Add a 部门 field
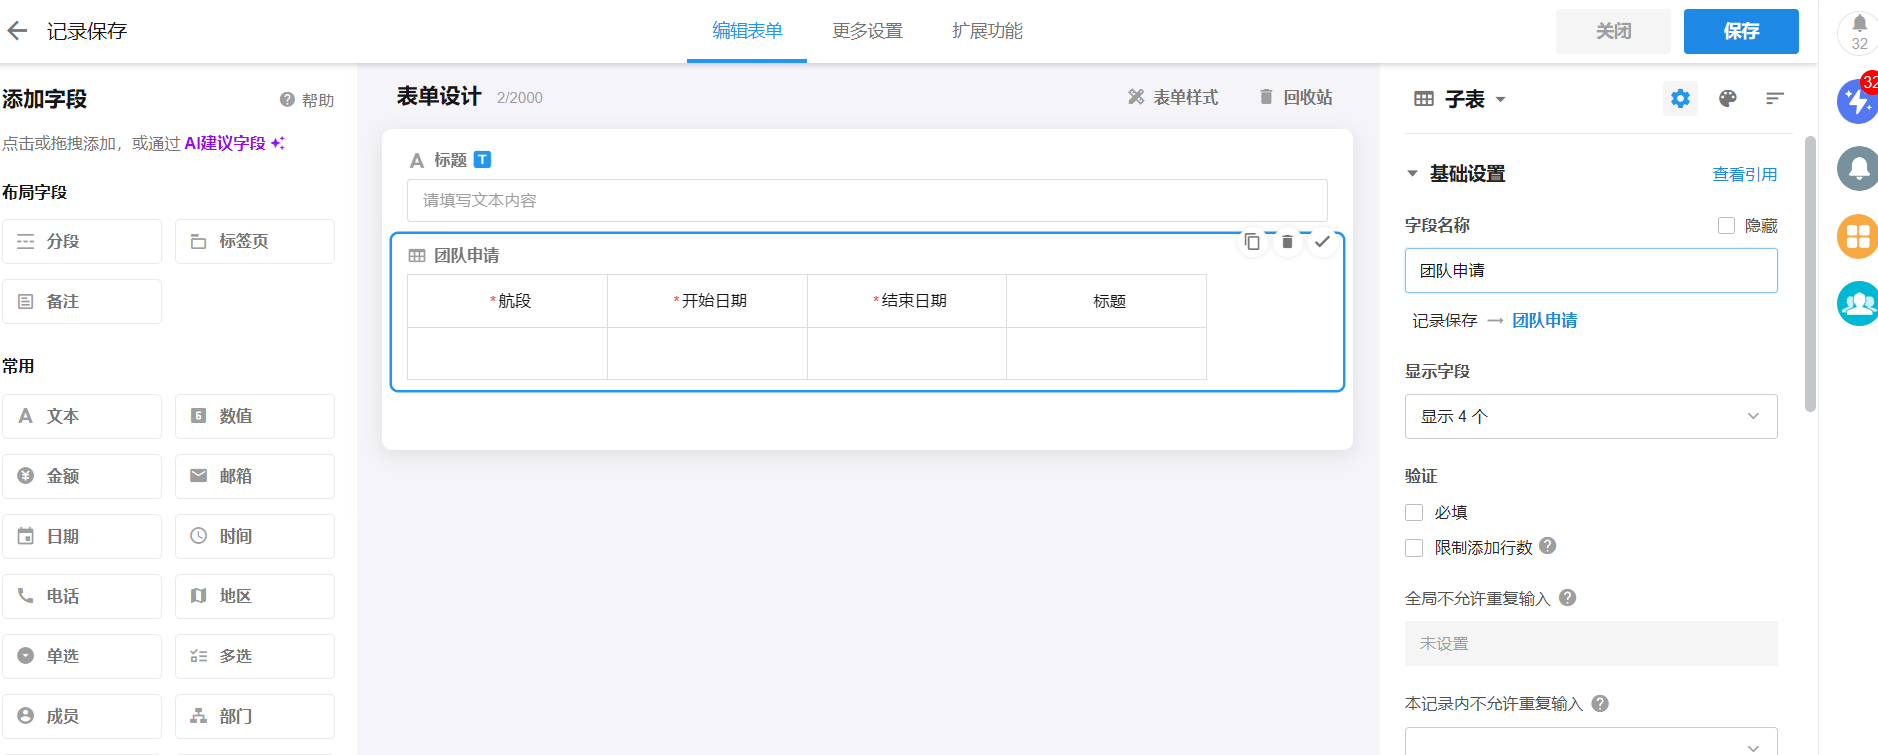This screenshot has width=1878, height=755. pos(255,716)
